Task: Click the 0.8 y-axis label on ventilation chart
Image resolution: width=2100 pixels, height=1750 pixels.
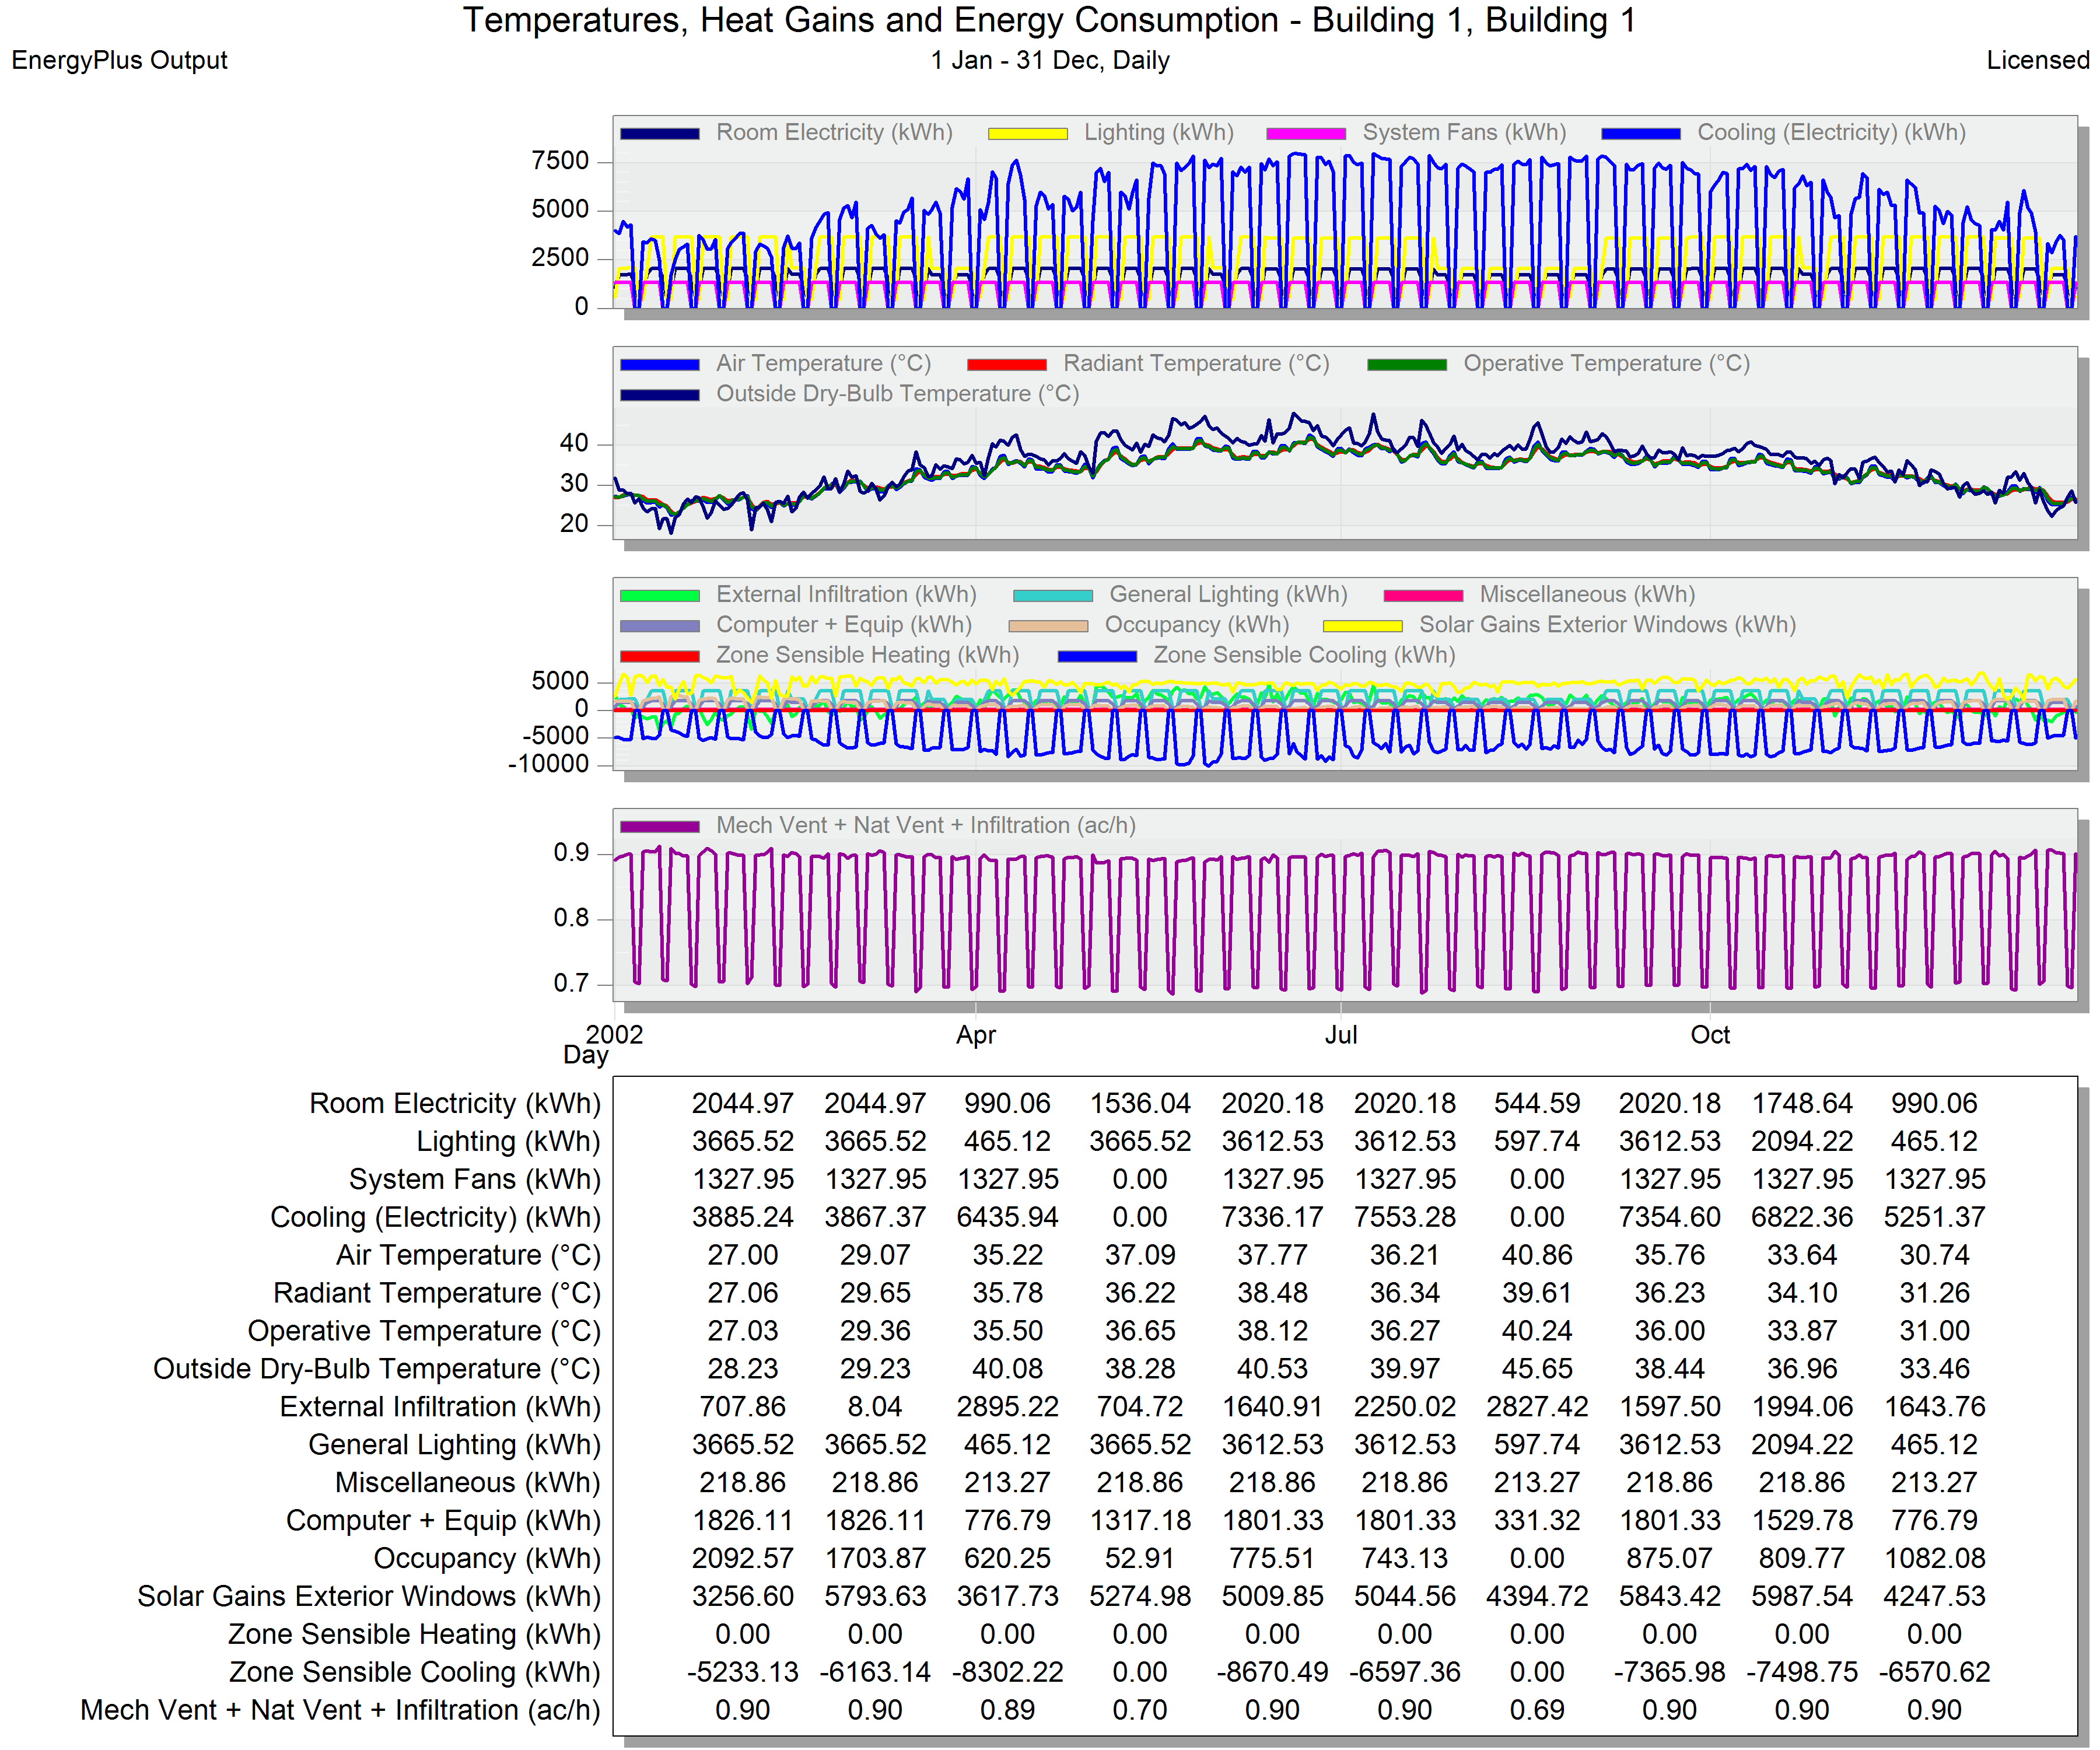Action: point(571,918)
